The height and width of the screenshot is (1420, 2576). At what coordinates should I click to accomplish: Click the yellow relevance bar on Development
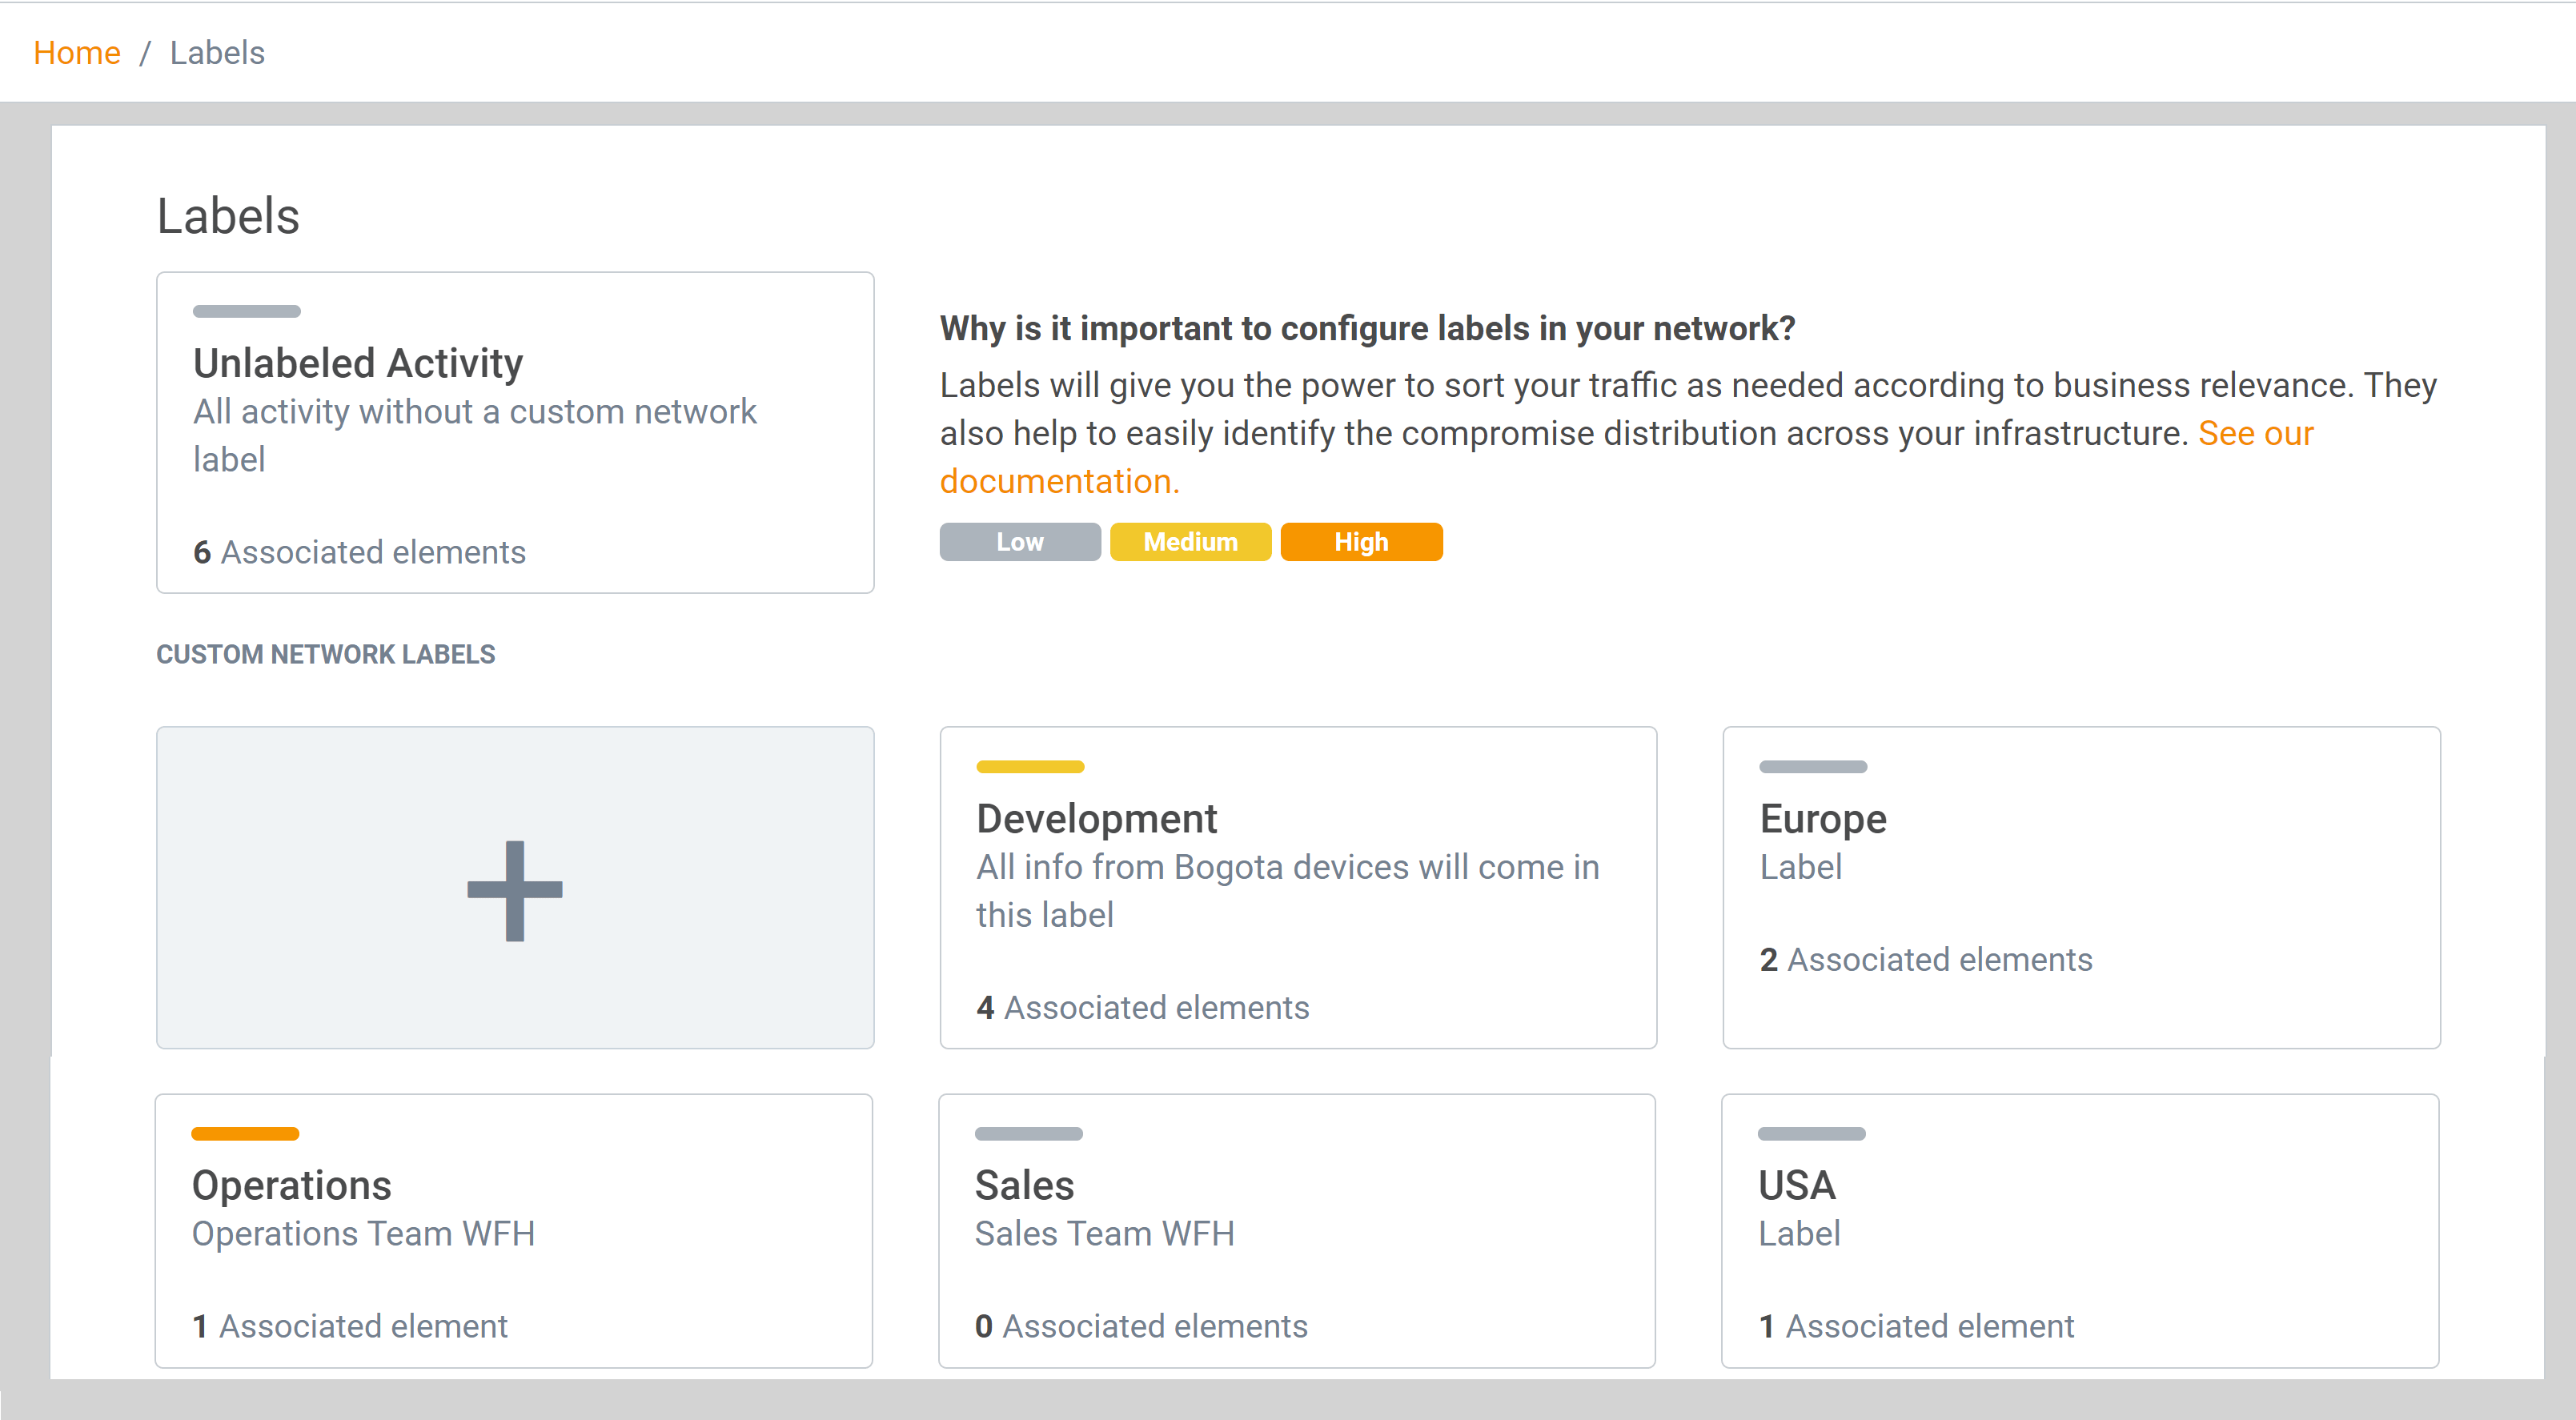pyautogui.click(x=1030, y=767)
